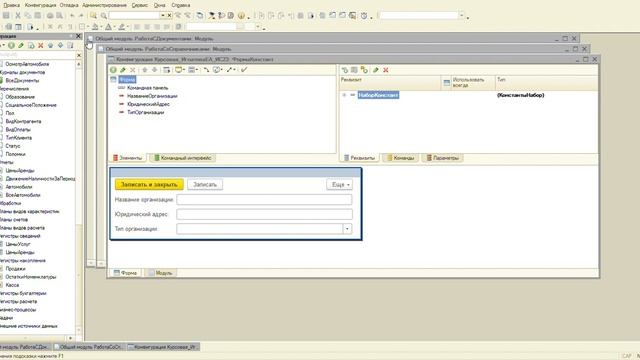Expand the НаборКонстант attribute row
Viewport: 640px width, 360px height.
pos(344,95)
